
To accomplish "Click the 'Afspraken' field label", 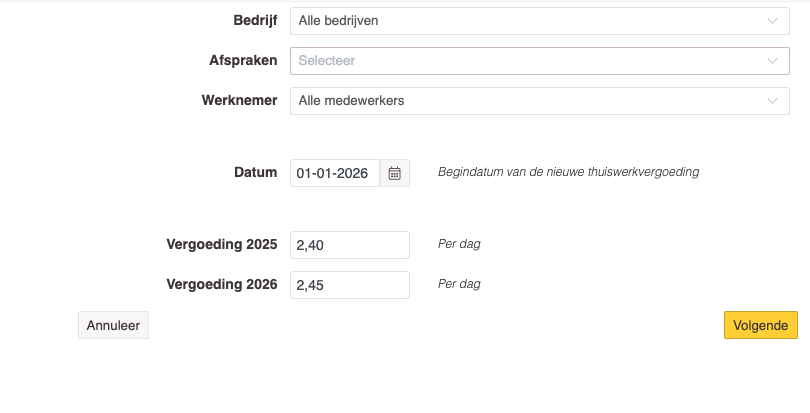I will 236,61.
